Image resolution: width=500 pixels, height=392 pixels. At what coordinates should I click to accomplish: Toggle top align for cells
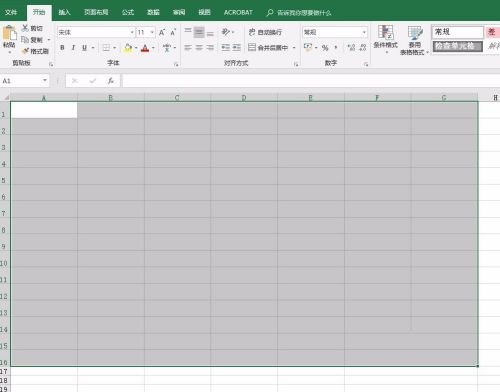click(x=188, y=32)
